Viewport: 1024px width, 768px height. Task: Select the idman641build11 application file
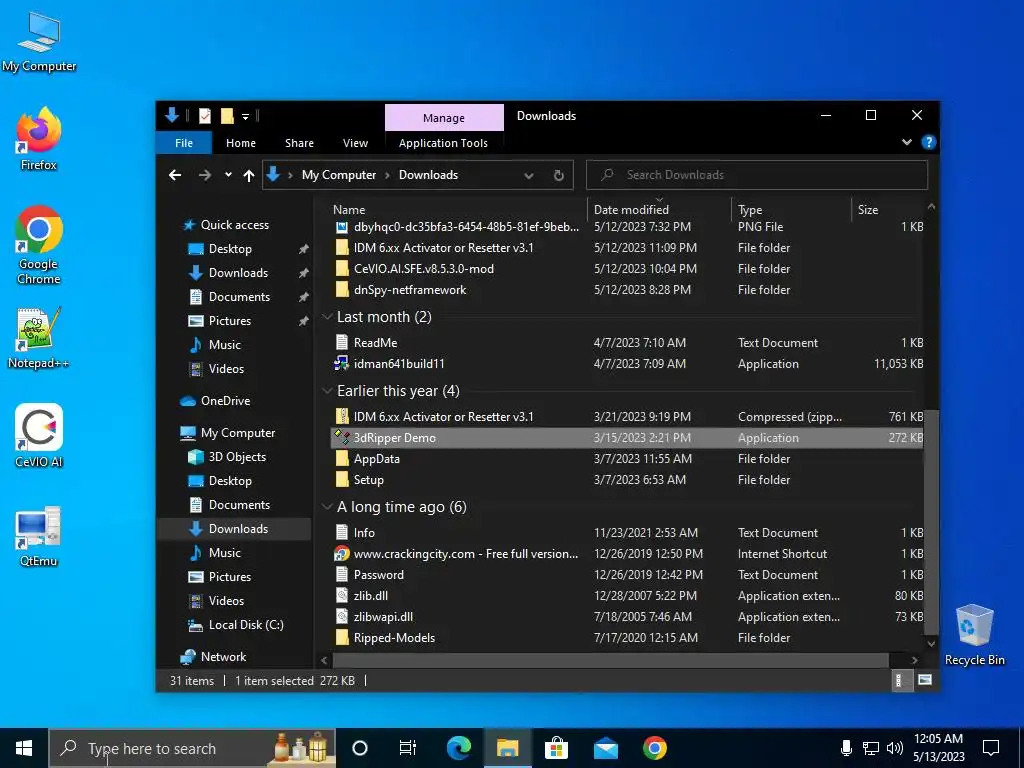398,364
